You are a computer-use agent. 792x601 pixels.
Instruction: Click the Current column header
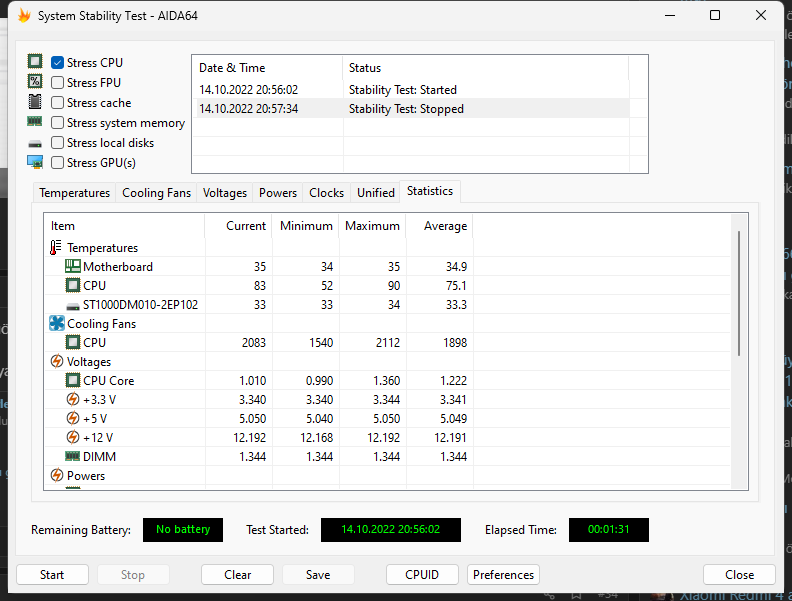238,226
